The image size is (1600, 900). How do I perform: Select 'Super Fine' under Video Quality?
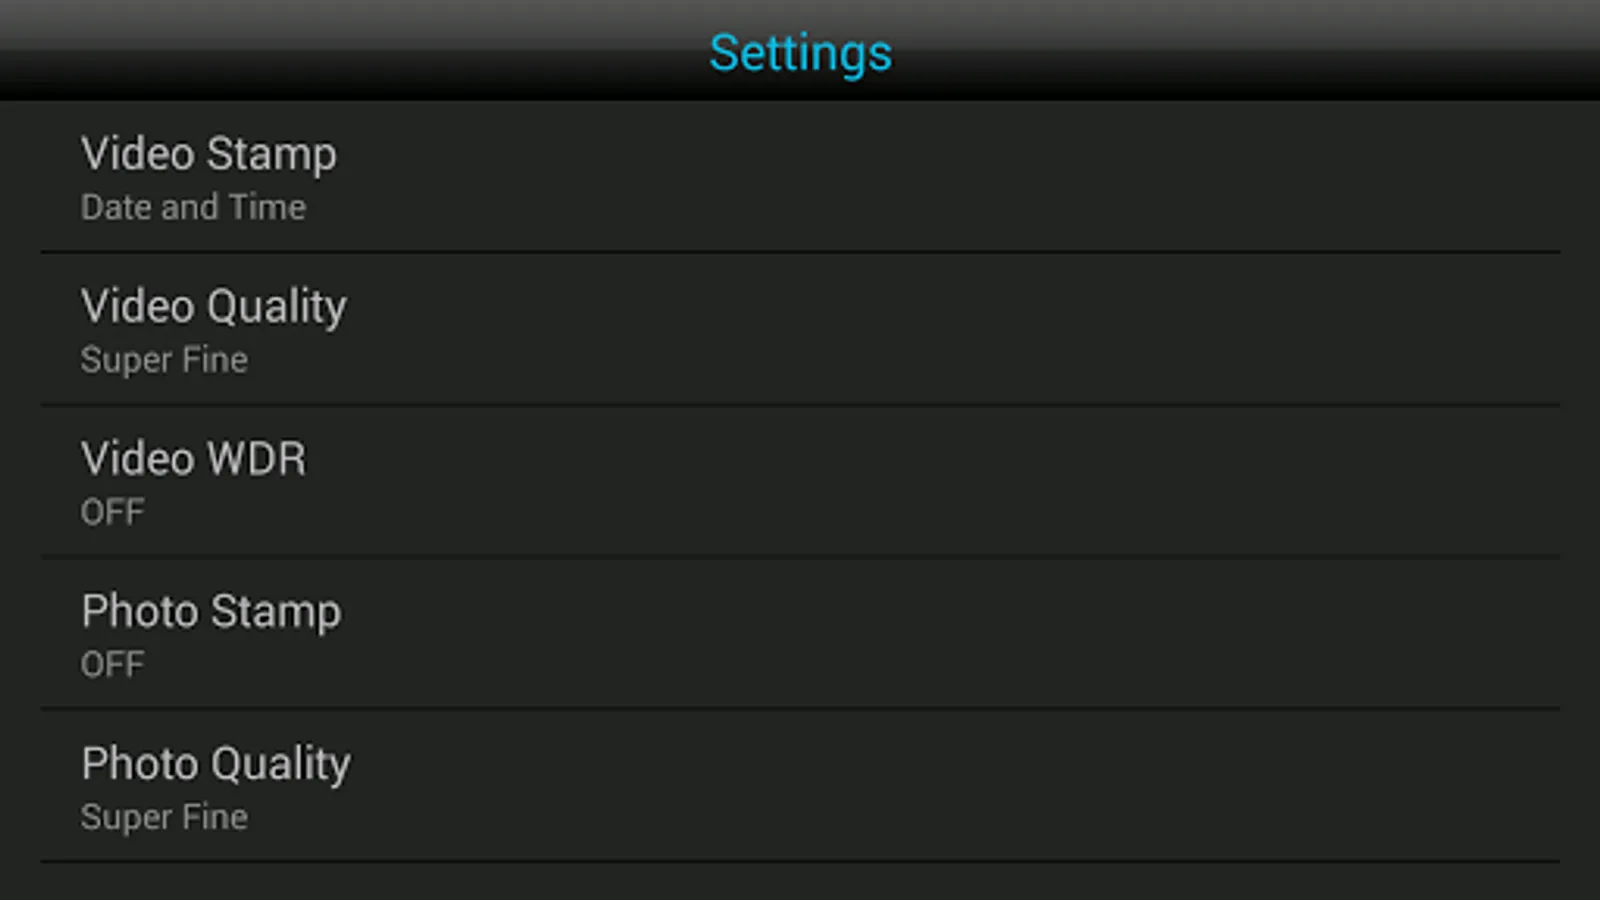tap(164, 360)
